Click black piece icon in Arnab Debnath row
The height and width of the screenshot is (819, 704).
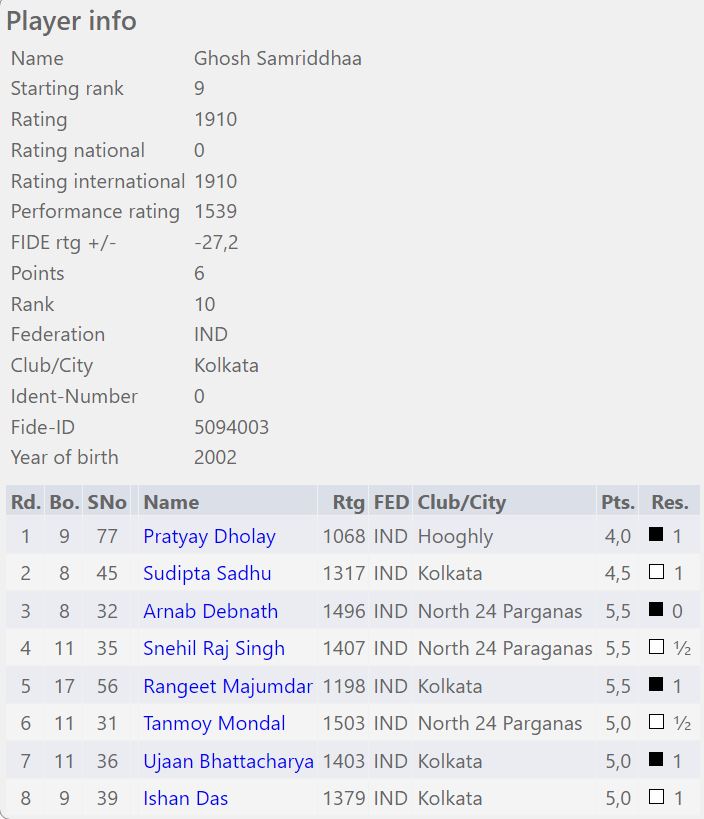coord(656,610)
